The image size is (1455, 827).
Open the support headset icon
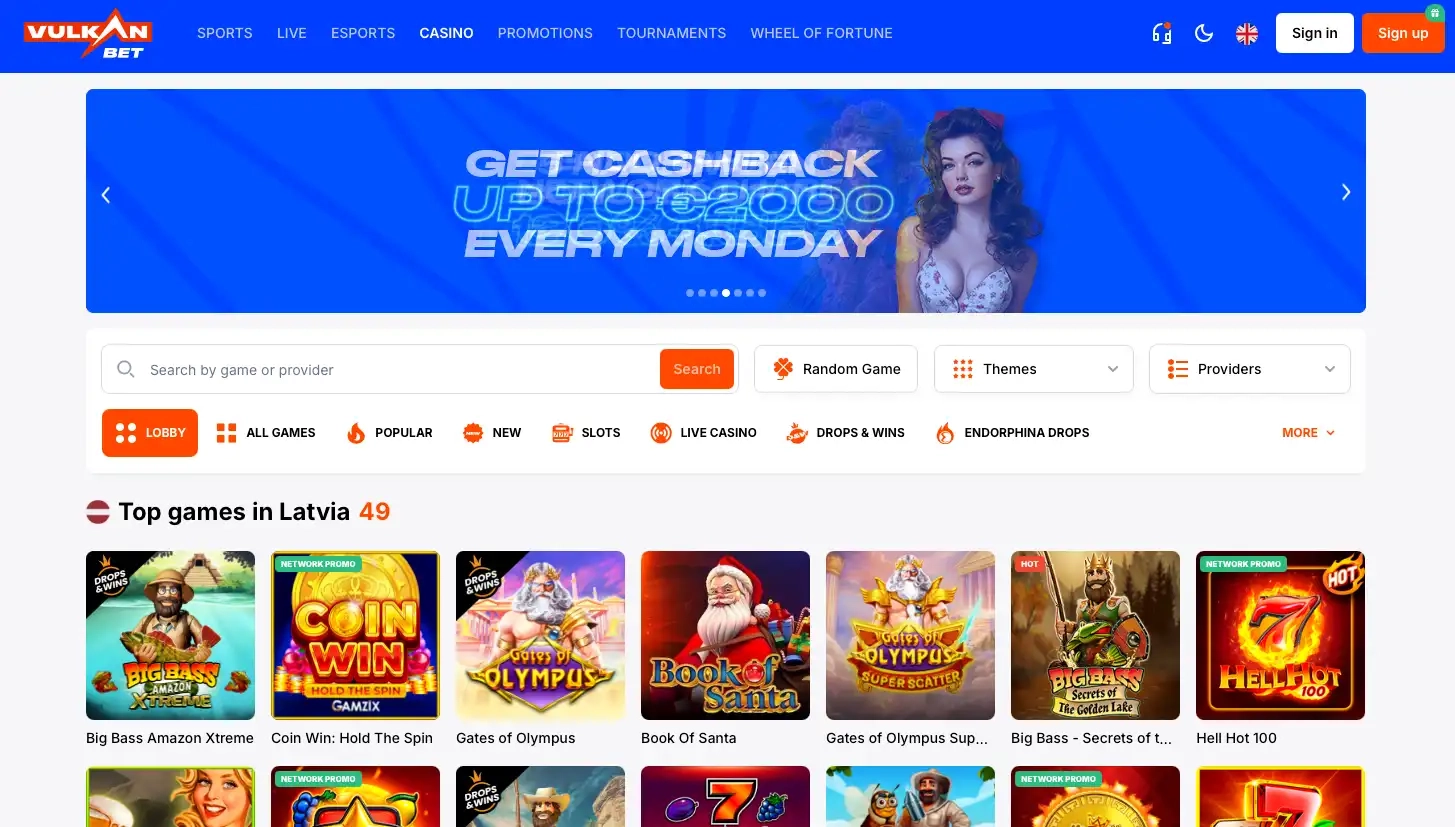(1161, 33)
